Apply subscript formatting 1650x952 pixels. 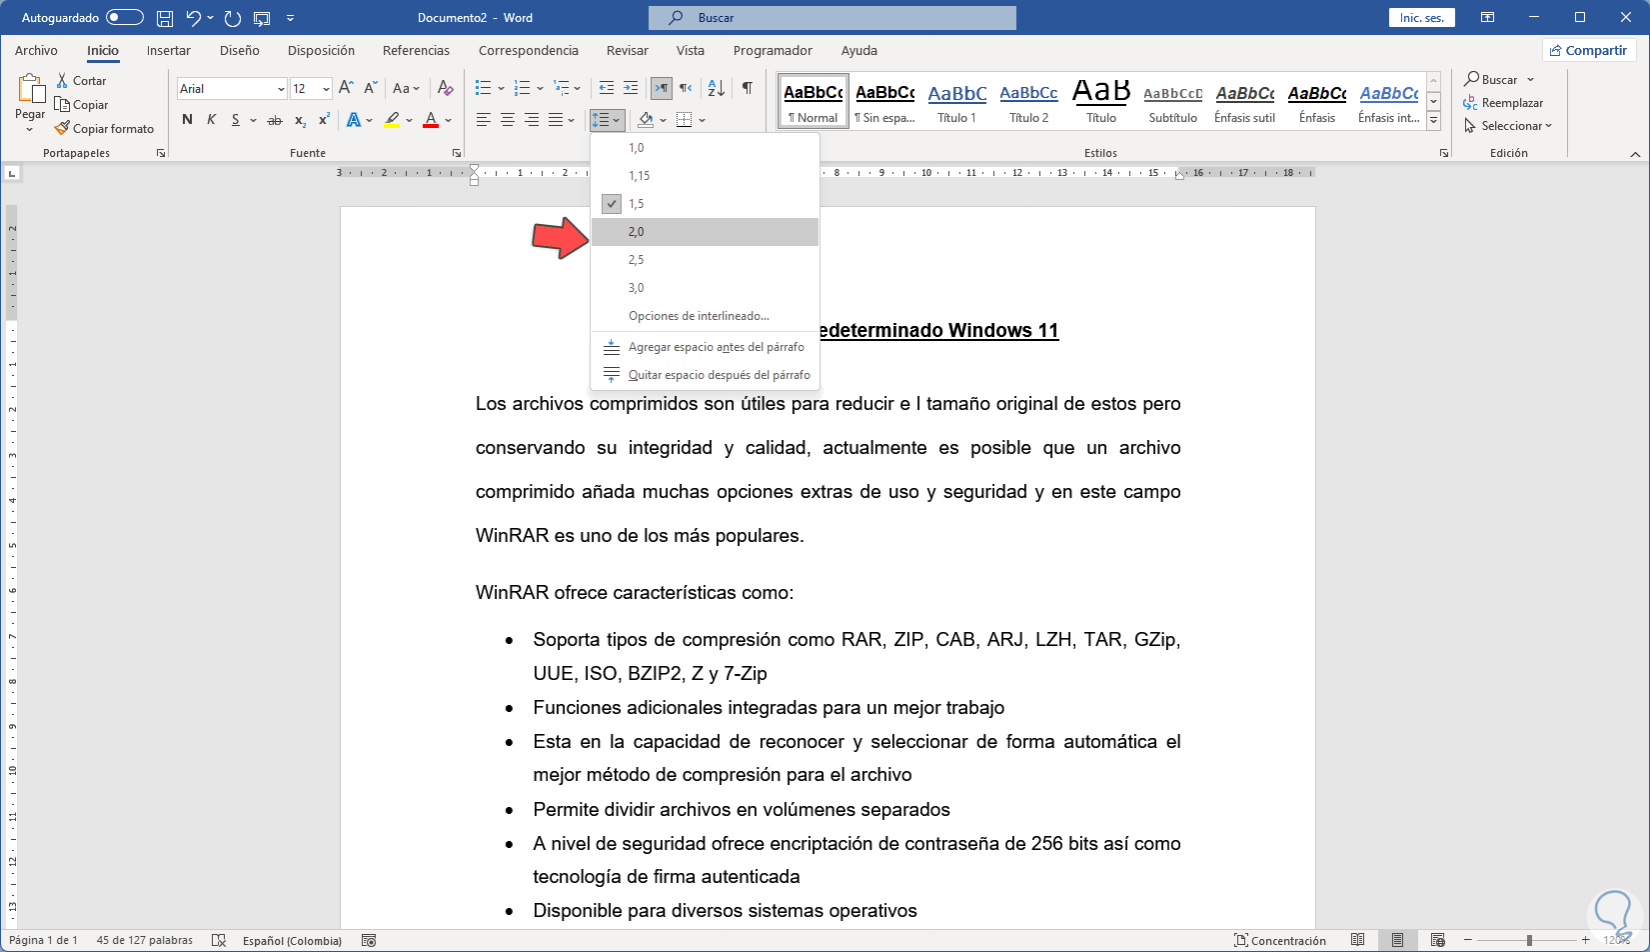(x=300, y=120)
